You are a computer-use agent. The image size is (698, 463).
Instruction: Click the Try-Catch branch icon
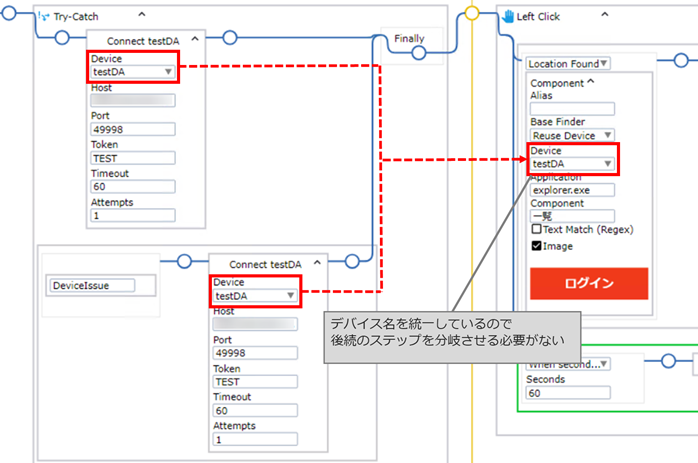(42, 17)
